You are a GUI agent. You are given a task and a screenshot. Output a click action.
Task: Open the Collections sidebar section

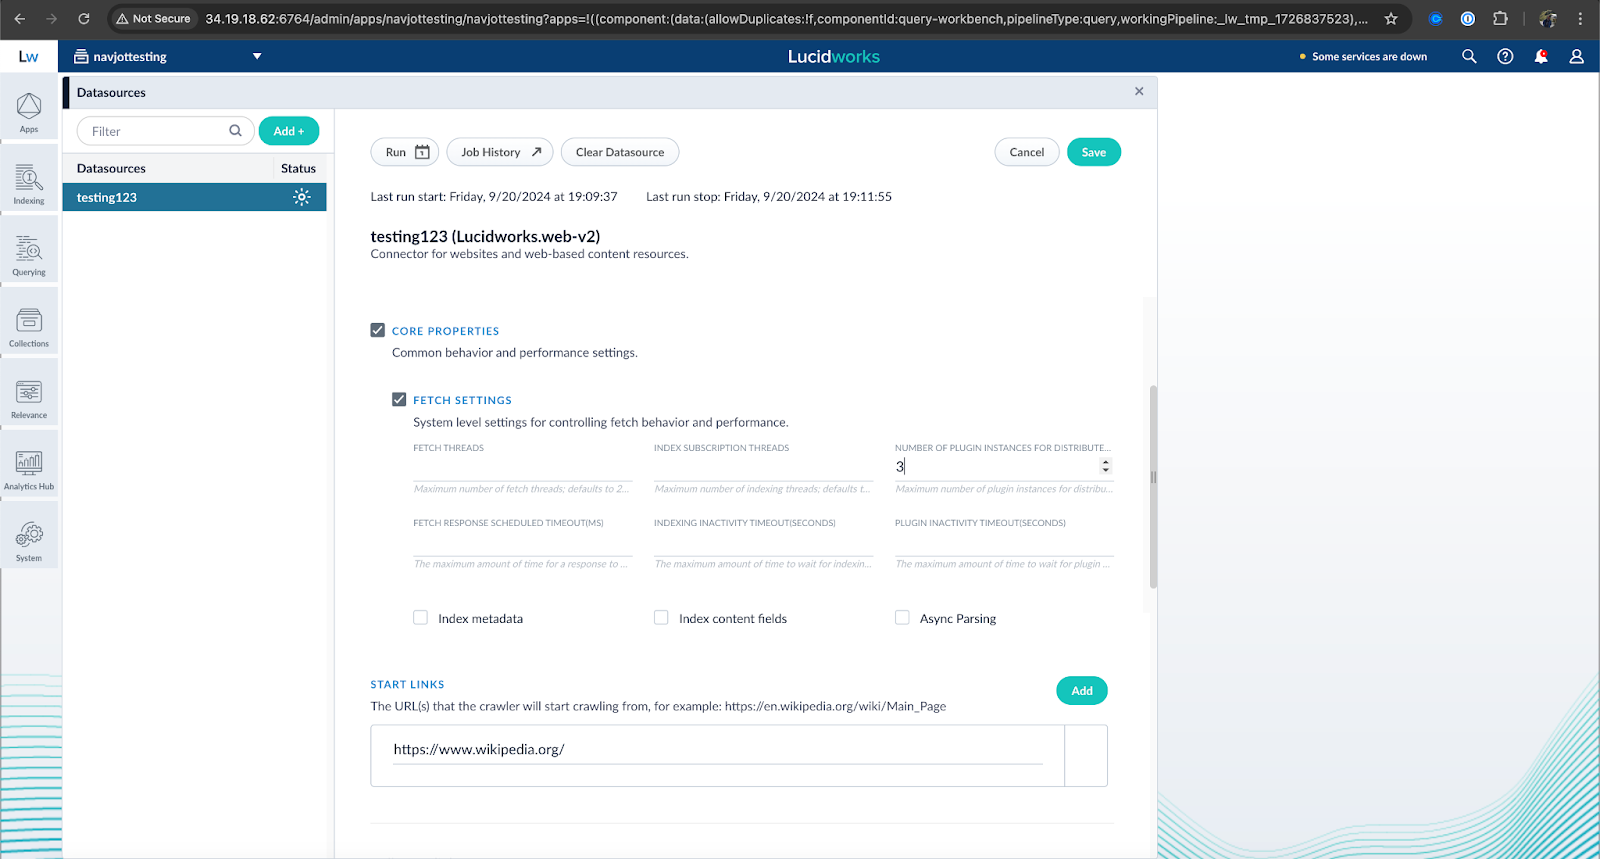coord(29,326)
